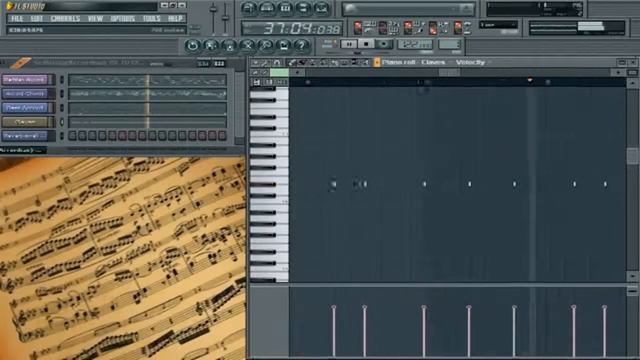This screenshot has width=640, height=360.
Task: Open keyboard editor button in step sequencer header
Action: [x=220, y=64]
